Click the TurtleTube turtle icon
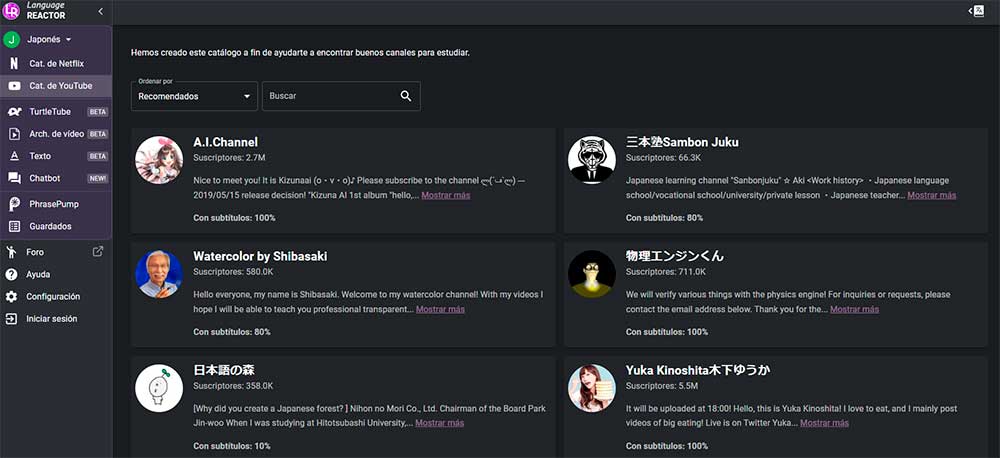 (14, 112)
